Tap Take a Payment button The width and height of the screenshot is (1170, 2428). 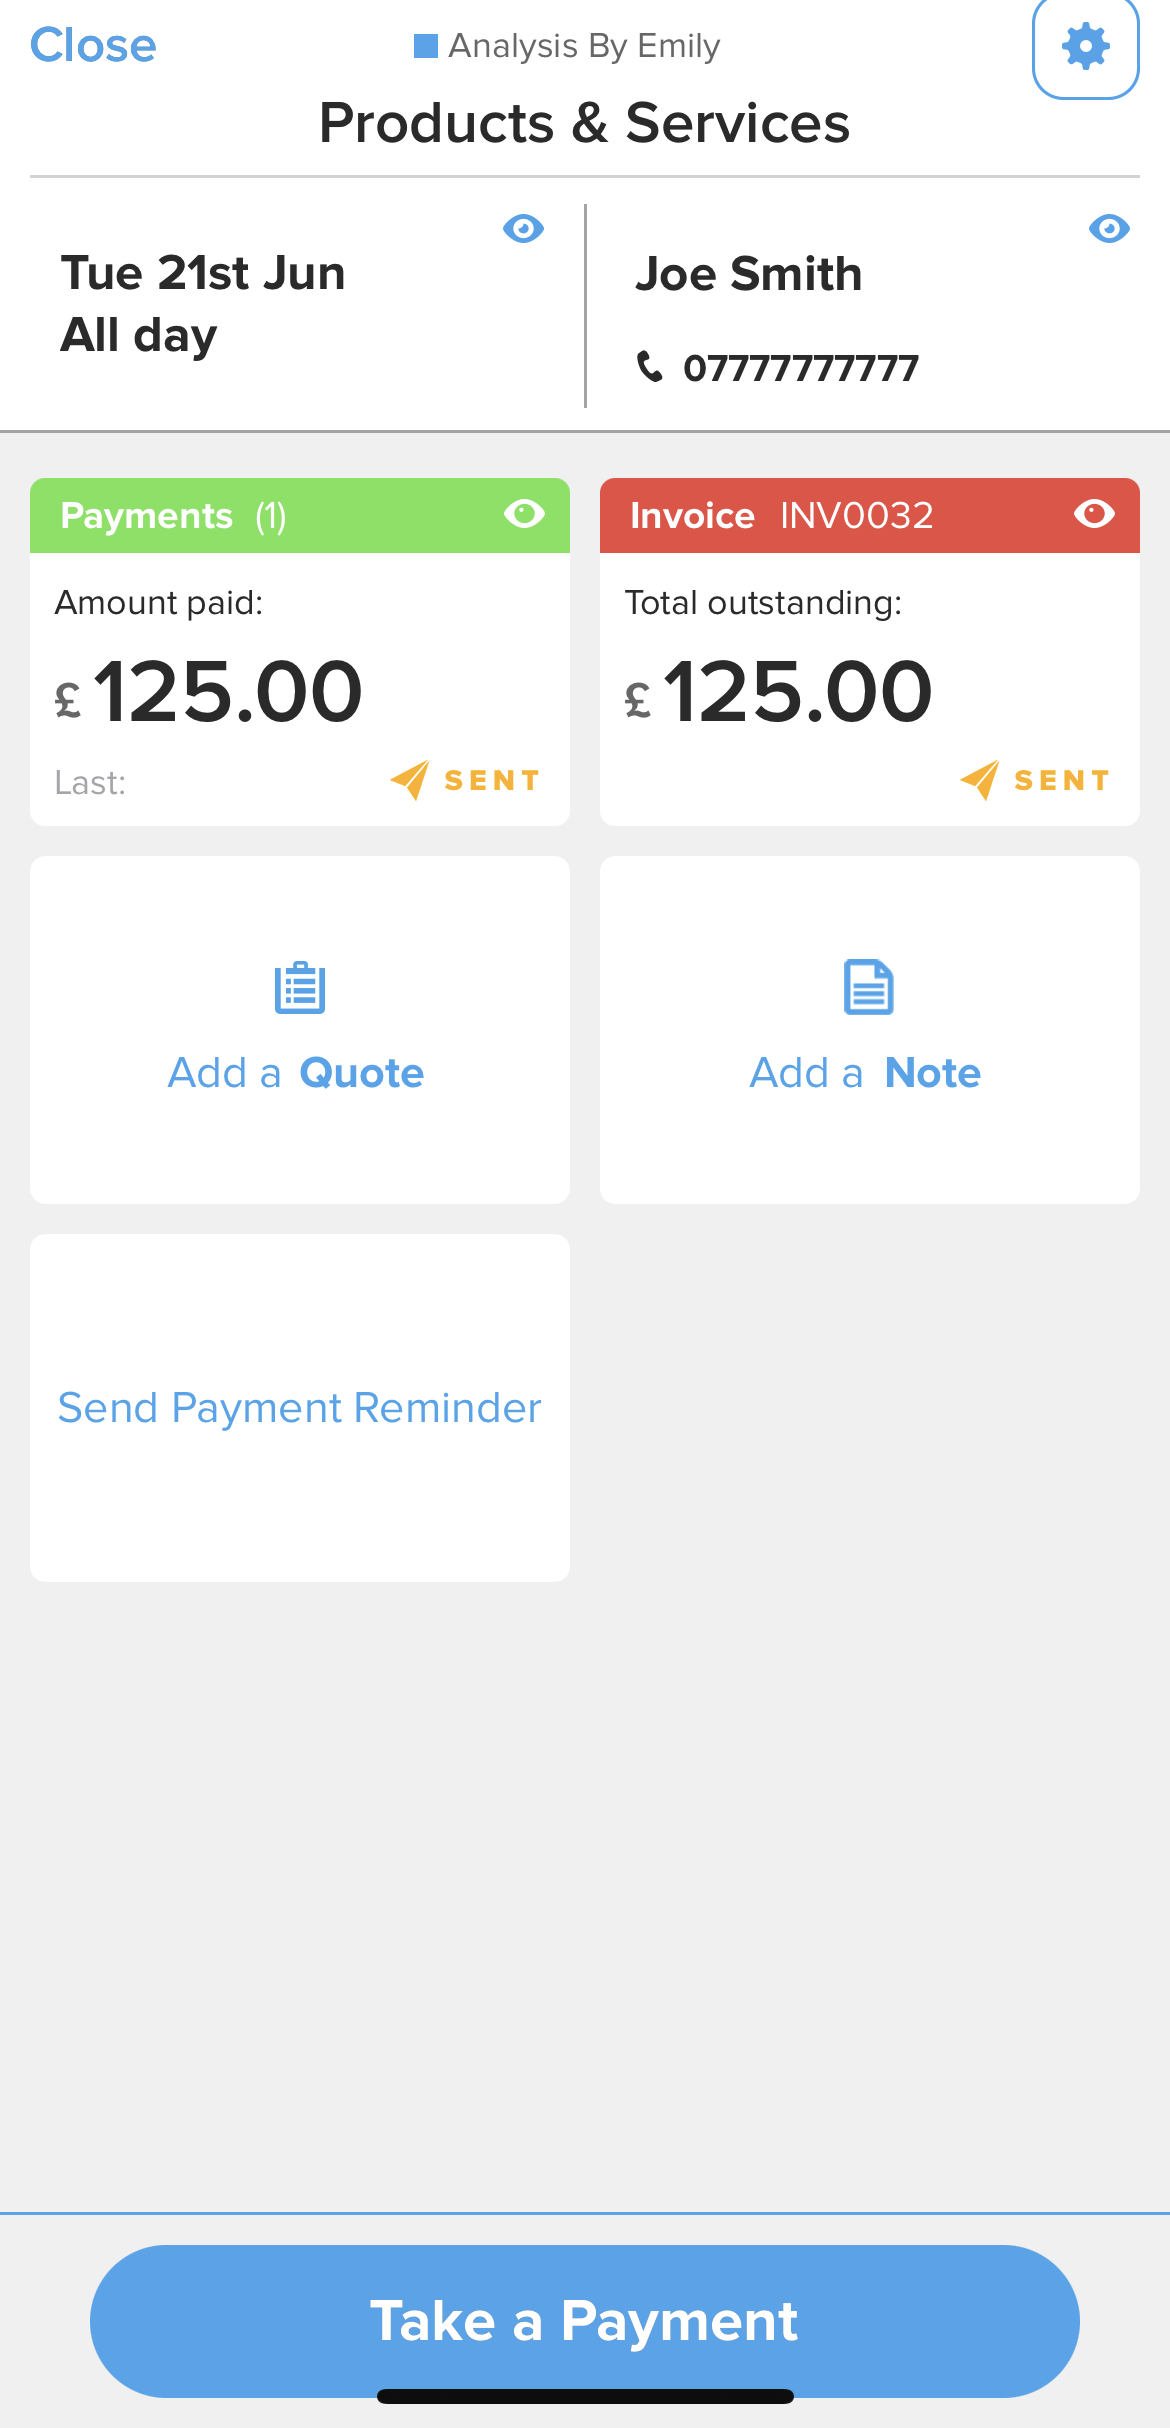click(x=585, y=2321)
